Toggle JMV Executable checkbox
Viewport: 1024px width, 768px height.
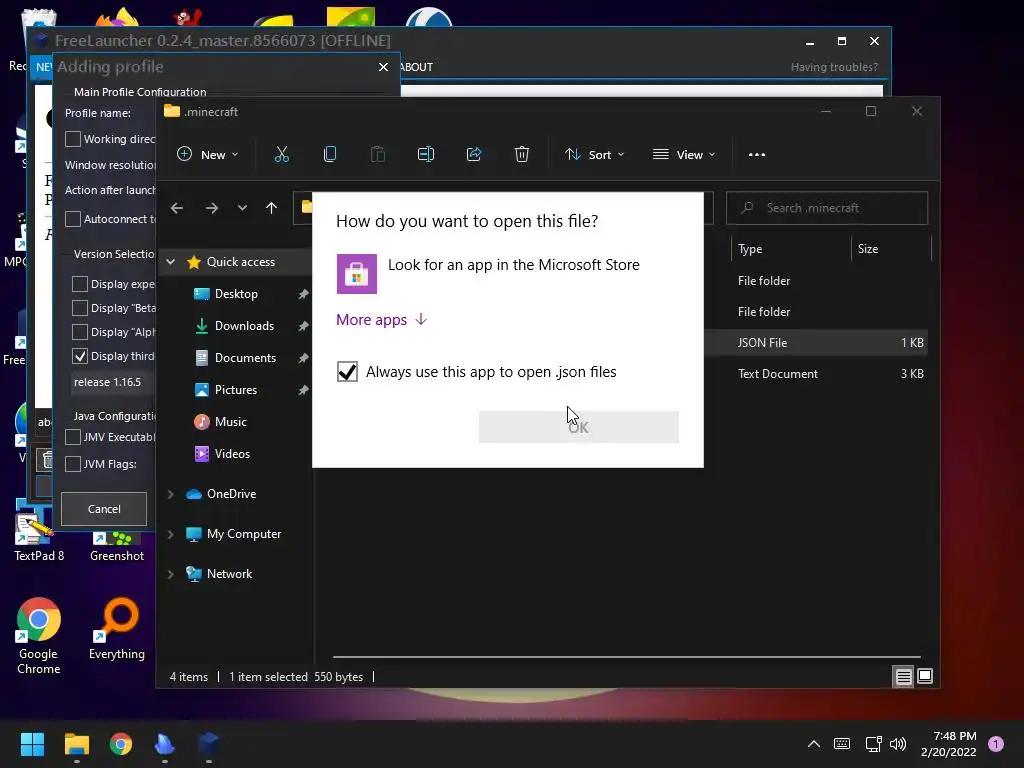pos(73,437)
